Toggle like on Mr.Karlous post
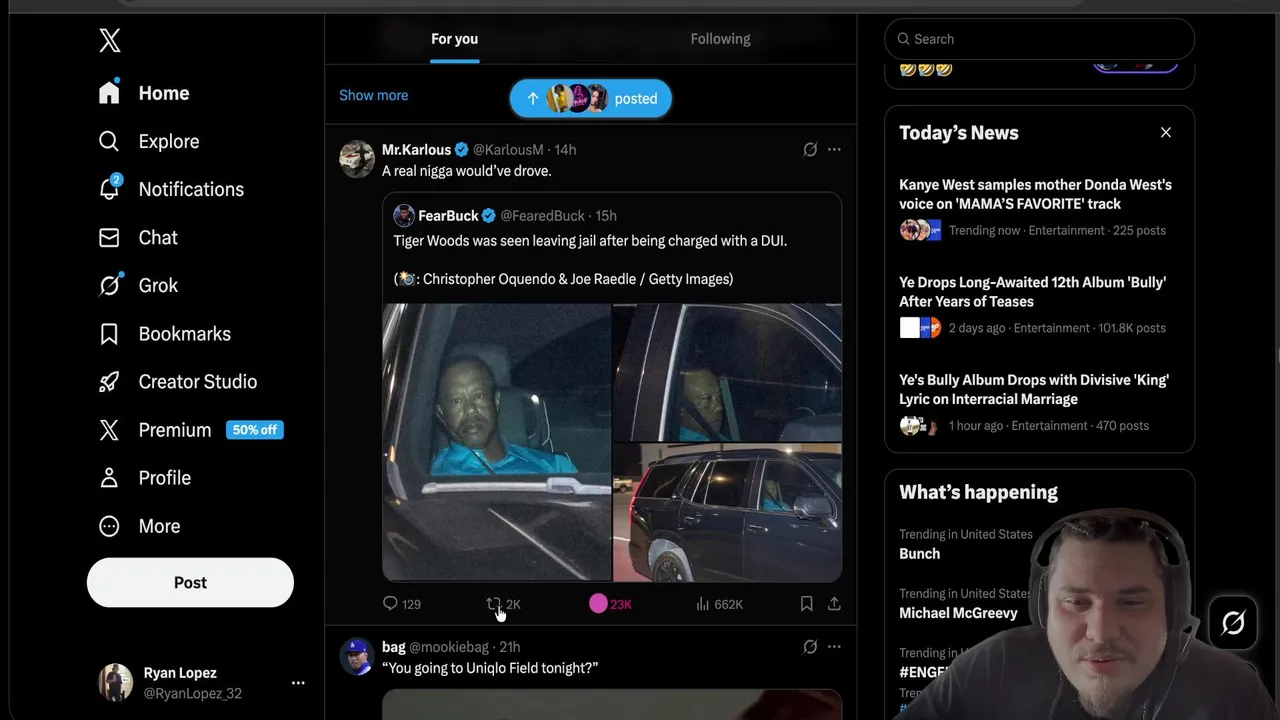The width and height of the screenshot is (1280, 720). [598, 603]
